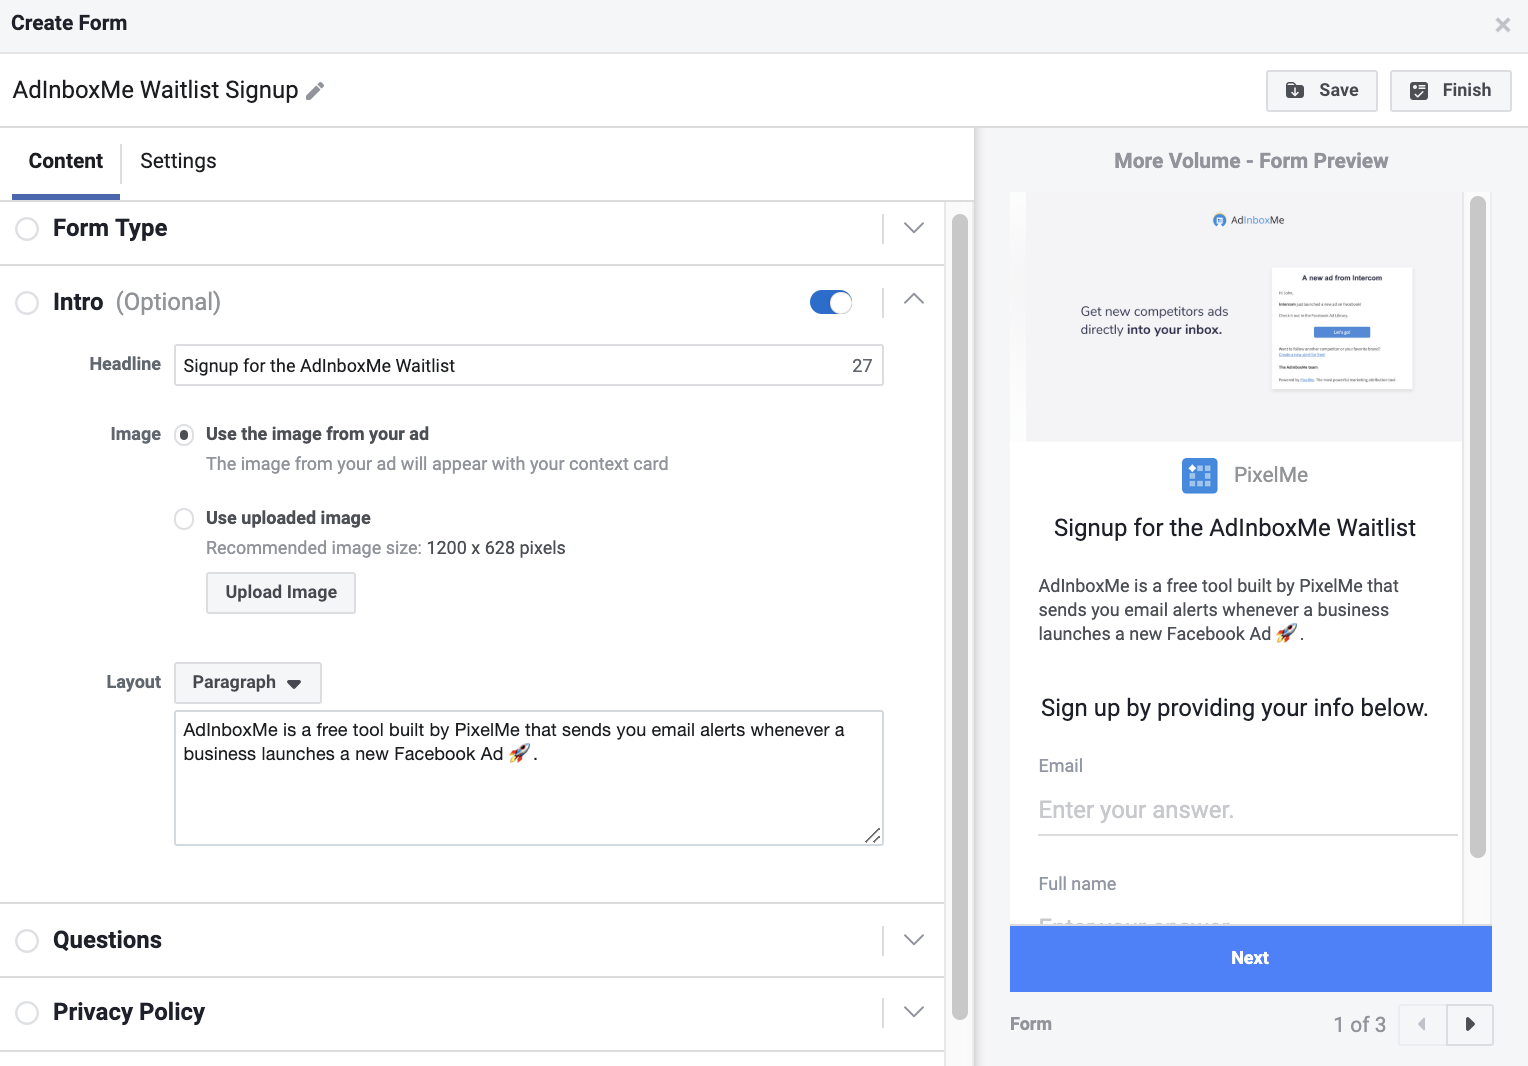
Task: Go to the next preview page arrow
Action: tap(1470, 1024)
